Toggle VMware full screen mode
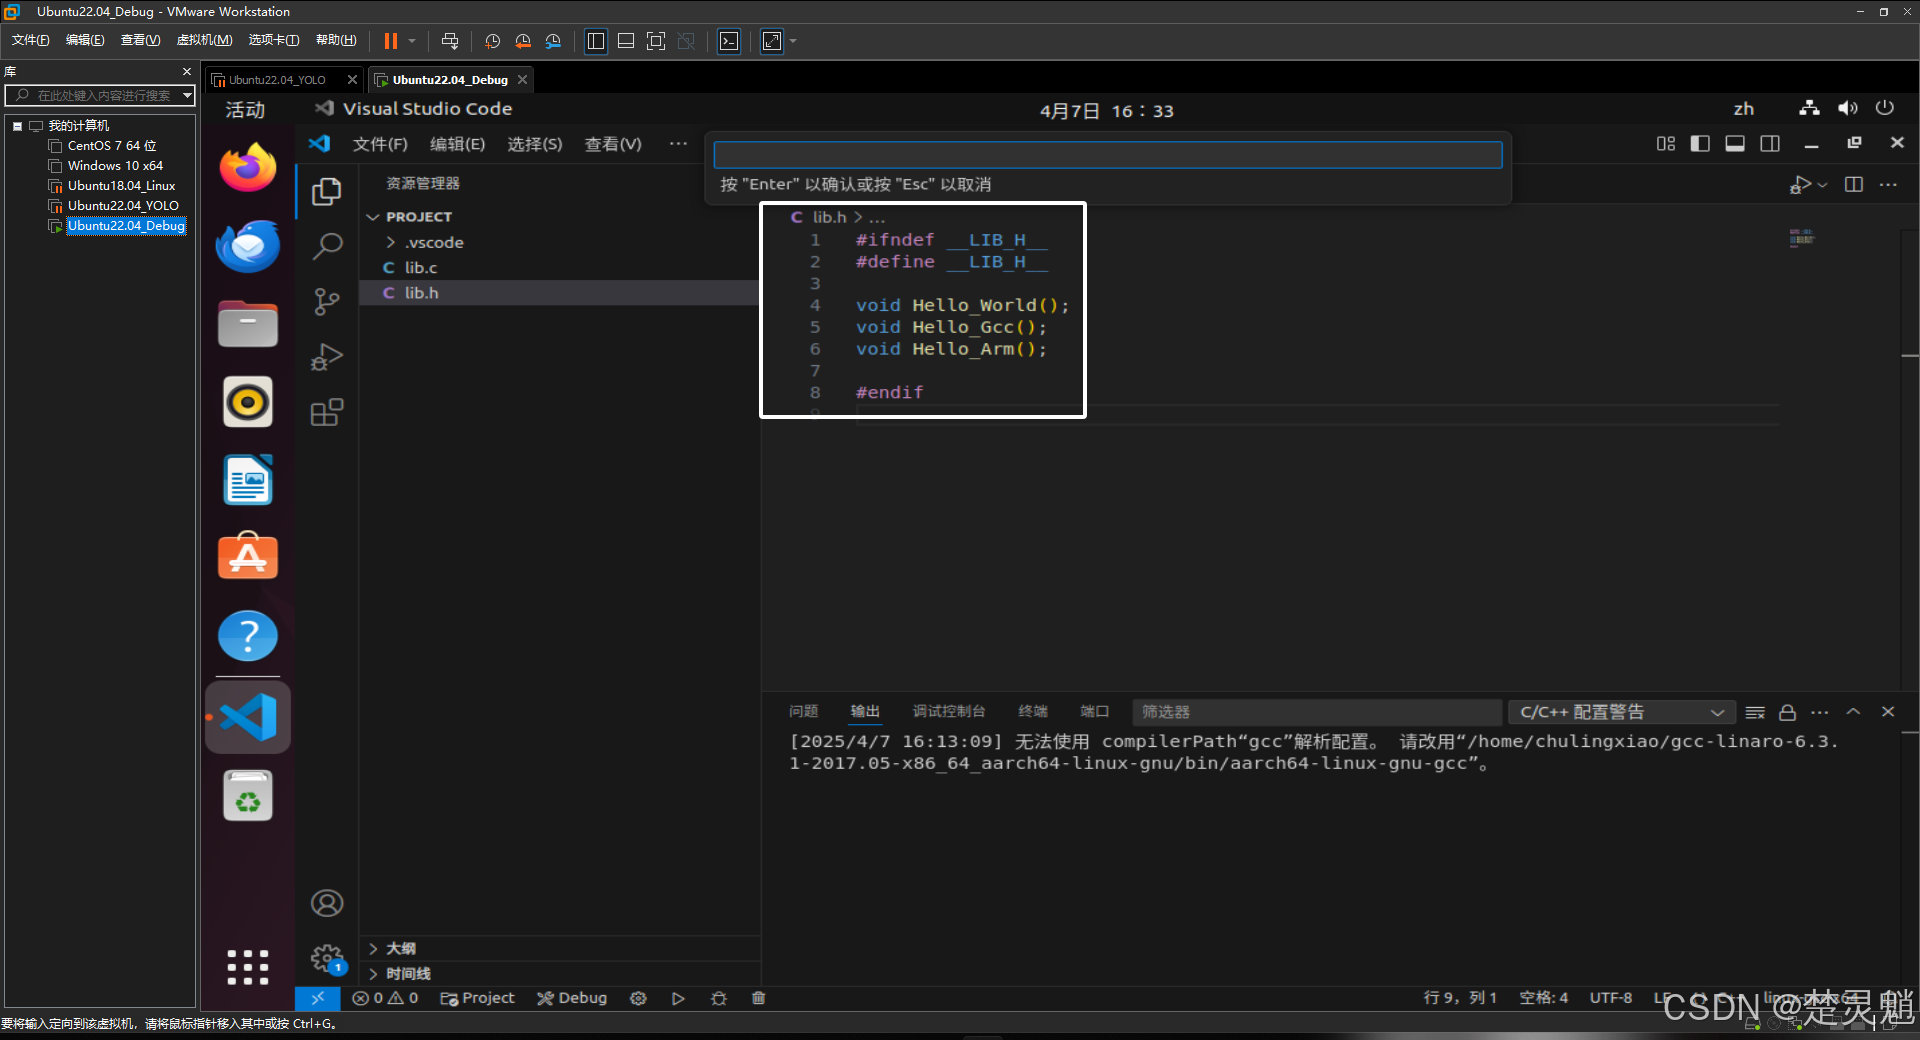The width and height of the screenshot is (1920, 1040). click(656, 41)
